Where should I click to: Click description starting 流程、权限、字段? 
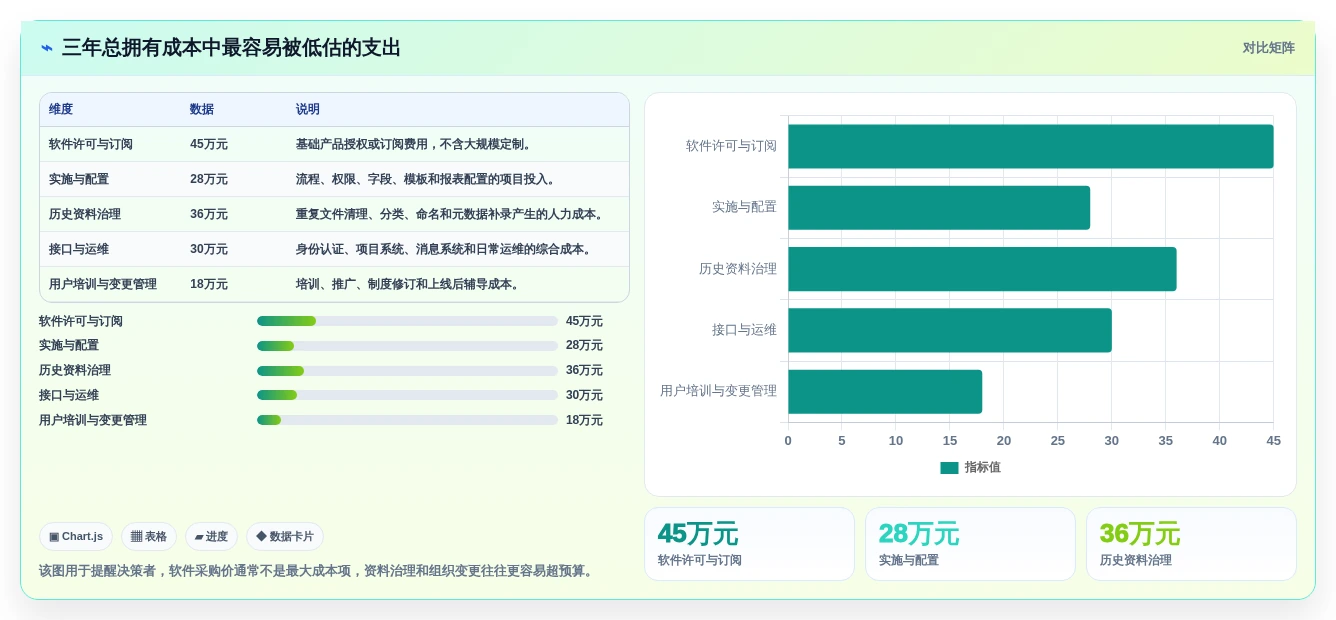(x=428, y=179)
